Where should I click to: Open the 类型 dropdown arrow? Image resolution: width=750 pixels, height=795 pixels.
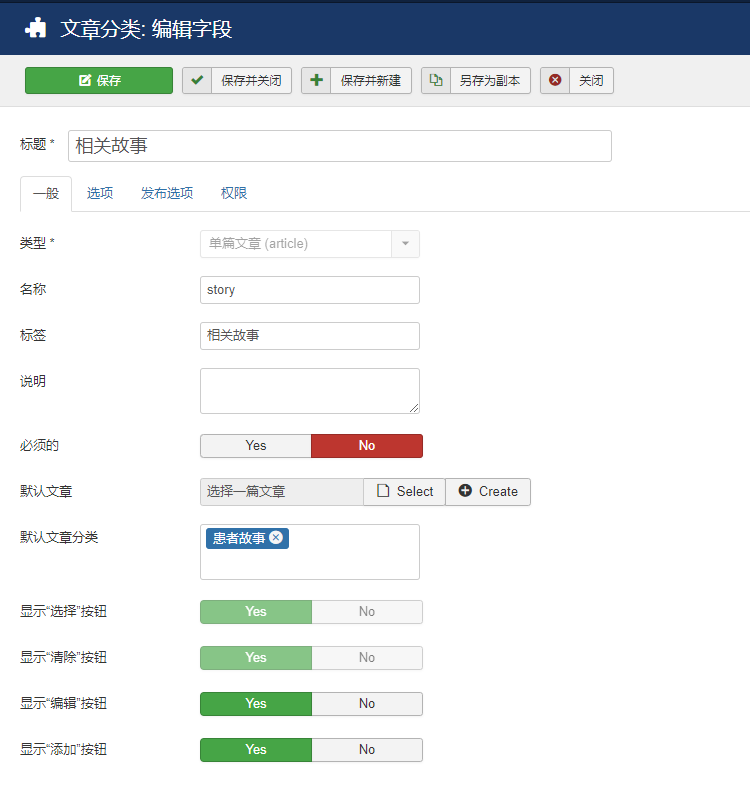pos(405,244)
